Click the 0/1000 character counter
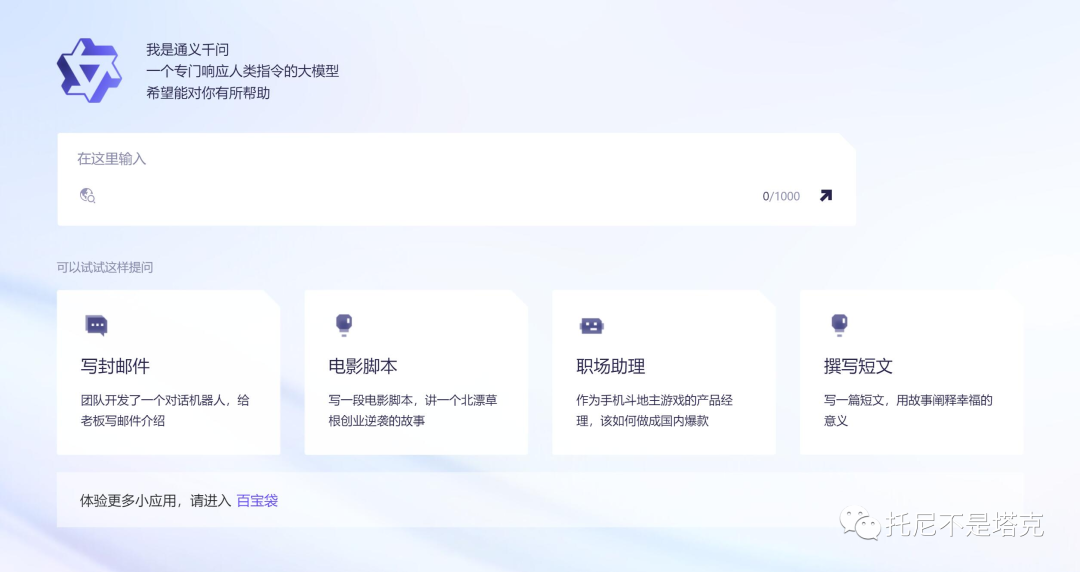 click(781, 196)
